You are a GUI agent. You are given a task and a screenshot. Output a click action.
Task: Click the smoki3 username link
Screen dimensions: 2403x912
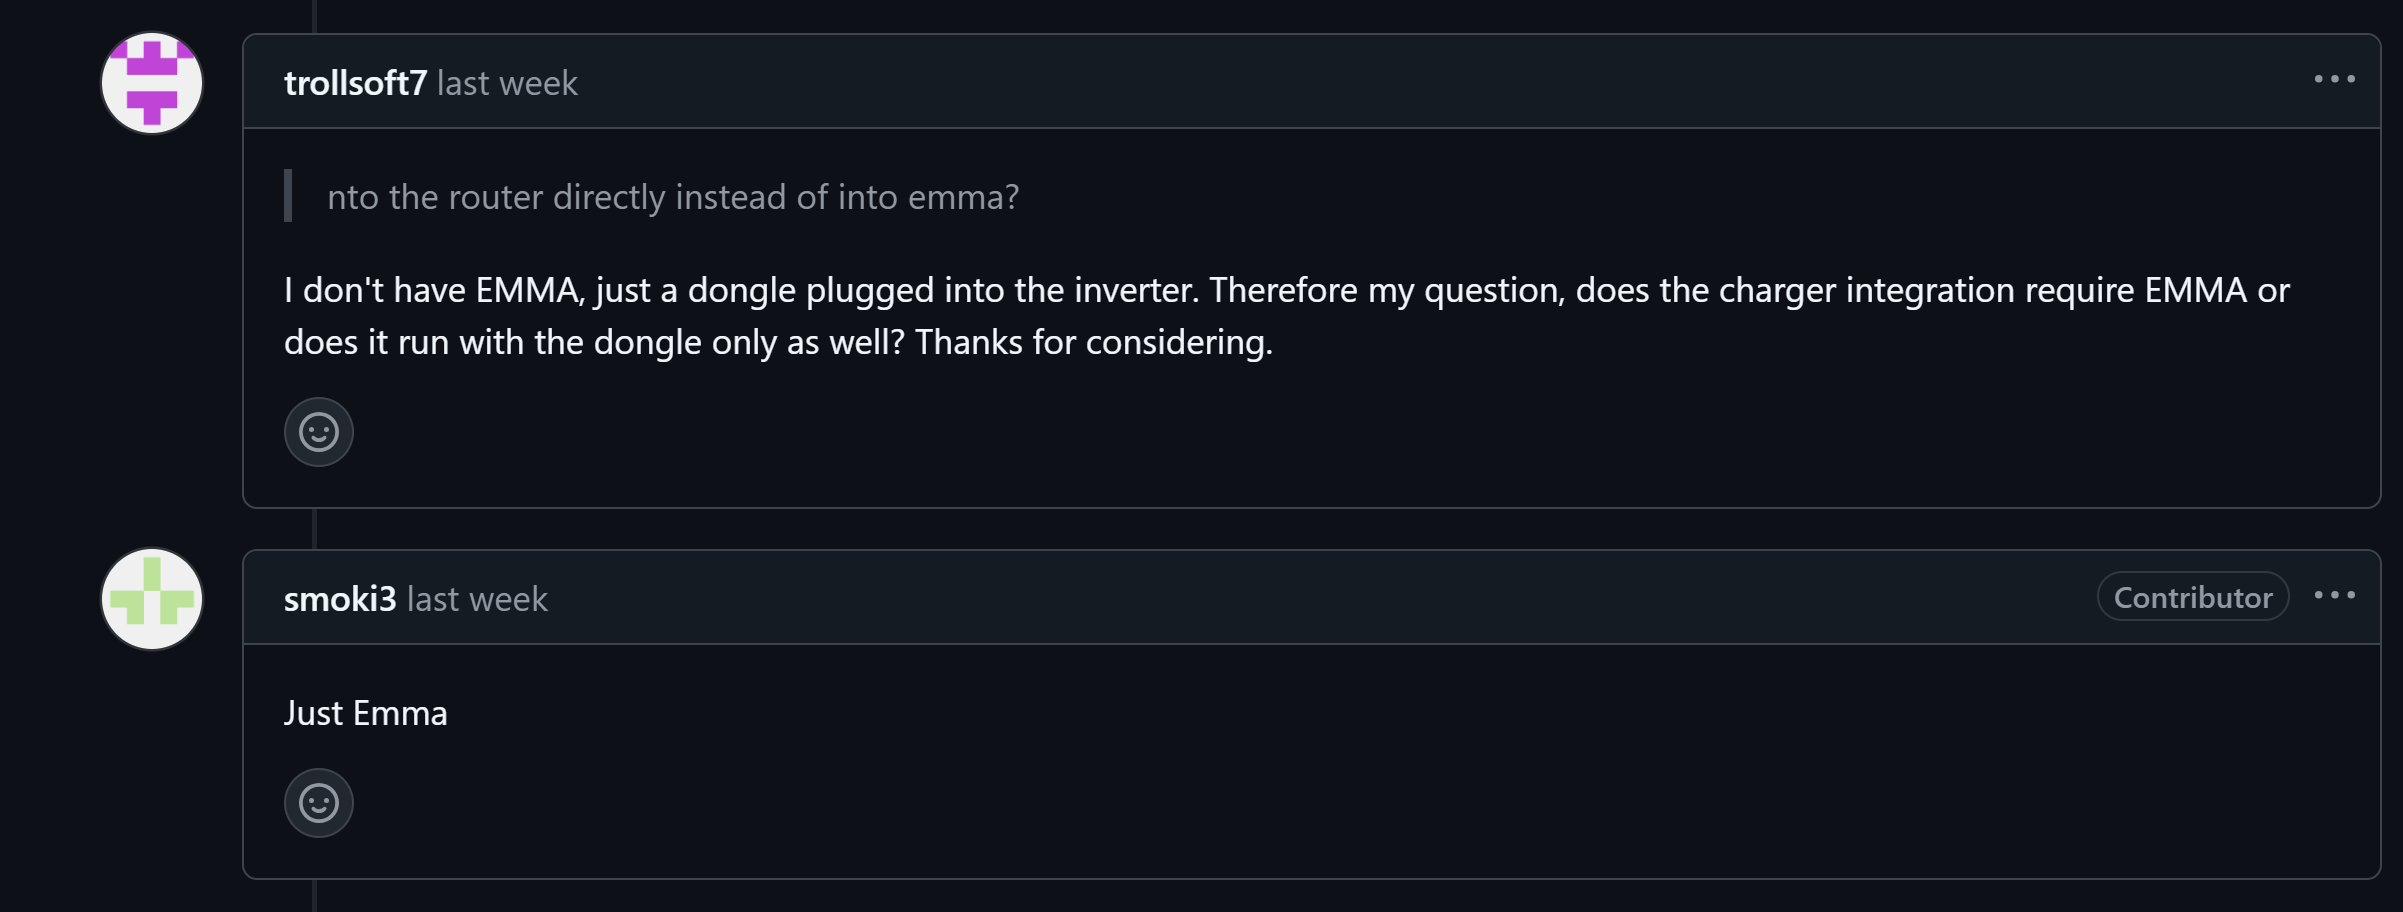coord(340,599)
